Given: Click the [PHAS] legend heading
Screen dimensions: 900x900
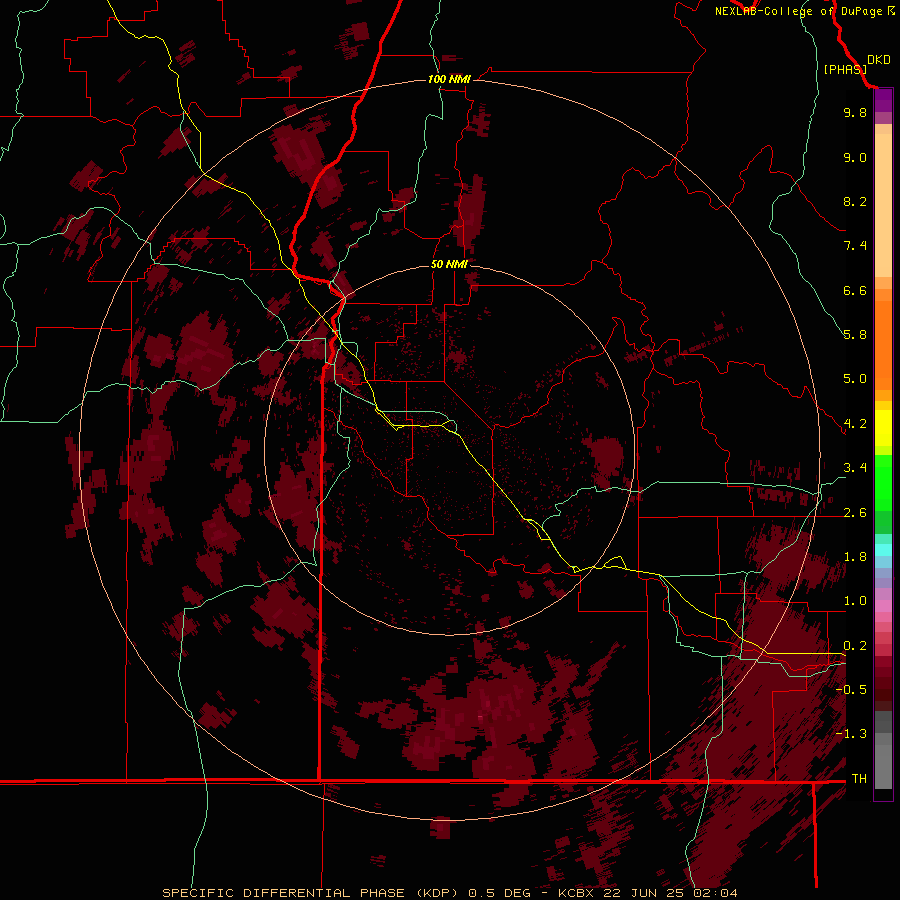Looking at the screenshot, I should pyautogui.click(x=845, y=69).
